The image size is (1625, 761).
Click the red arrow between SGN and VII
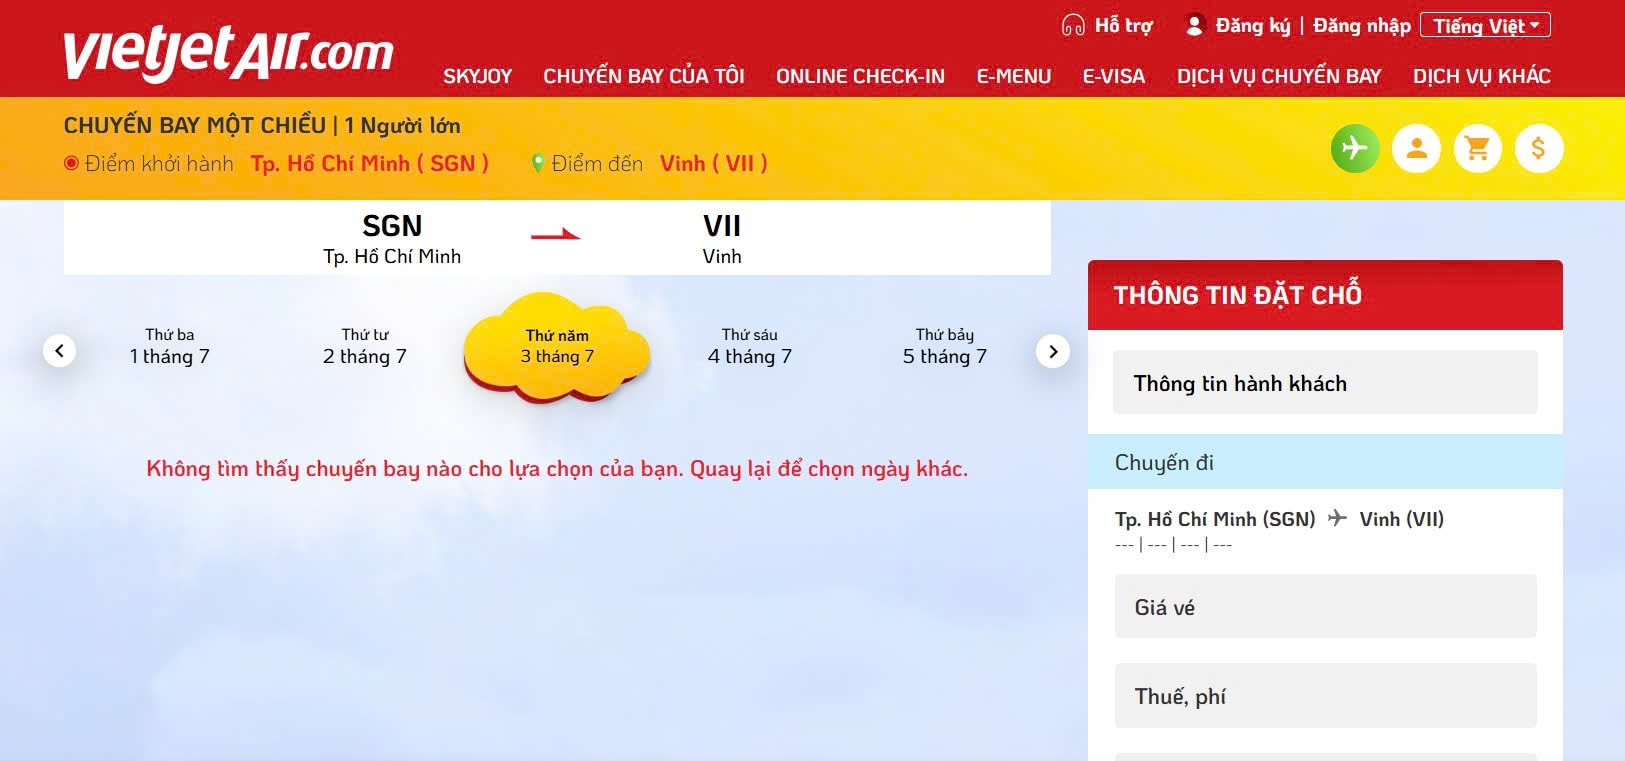tap(555, 235)
